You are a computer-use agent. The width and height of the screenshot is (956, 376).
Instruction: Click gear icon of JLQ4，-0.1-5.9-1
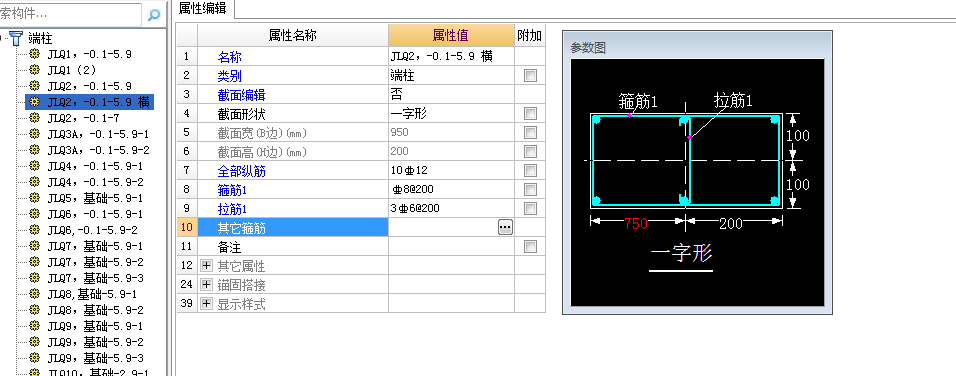tap(35, 166)
